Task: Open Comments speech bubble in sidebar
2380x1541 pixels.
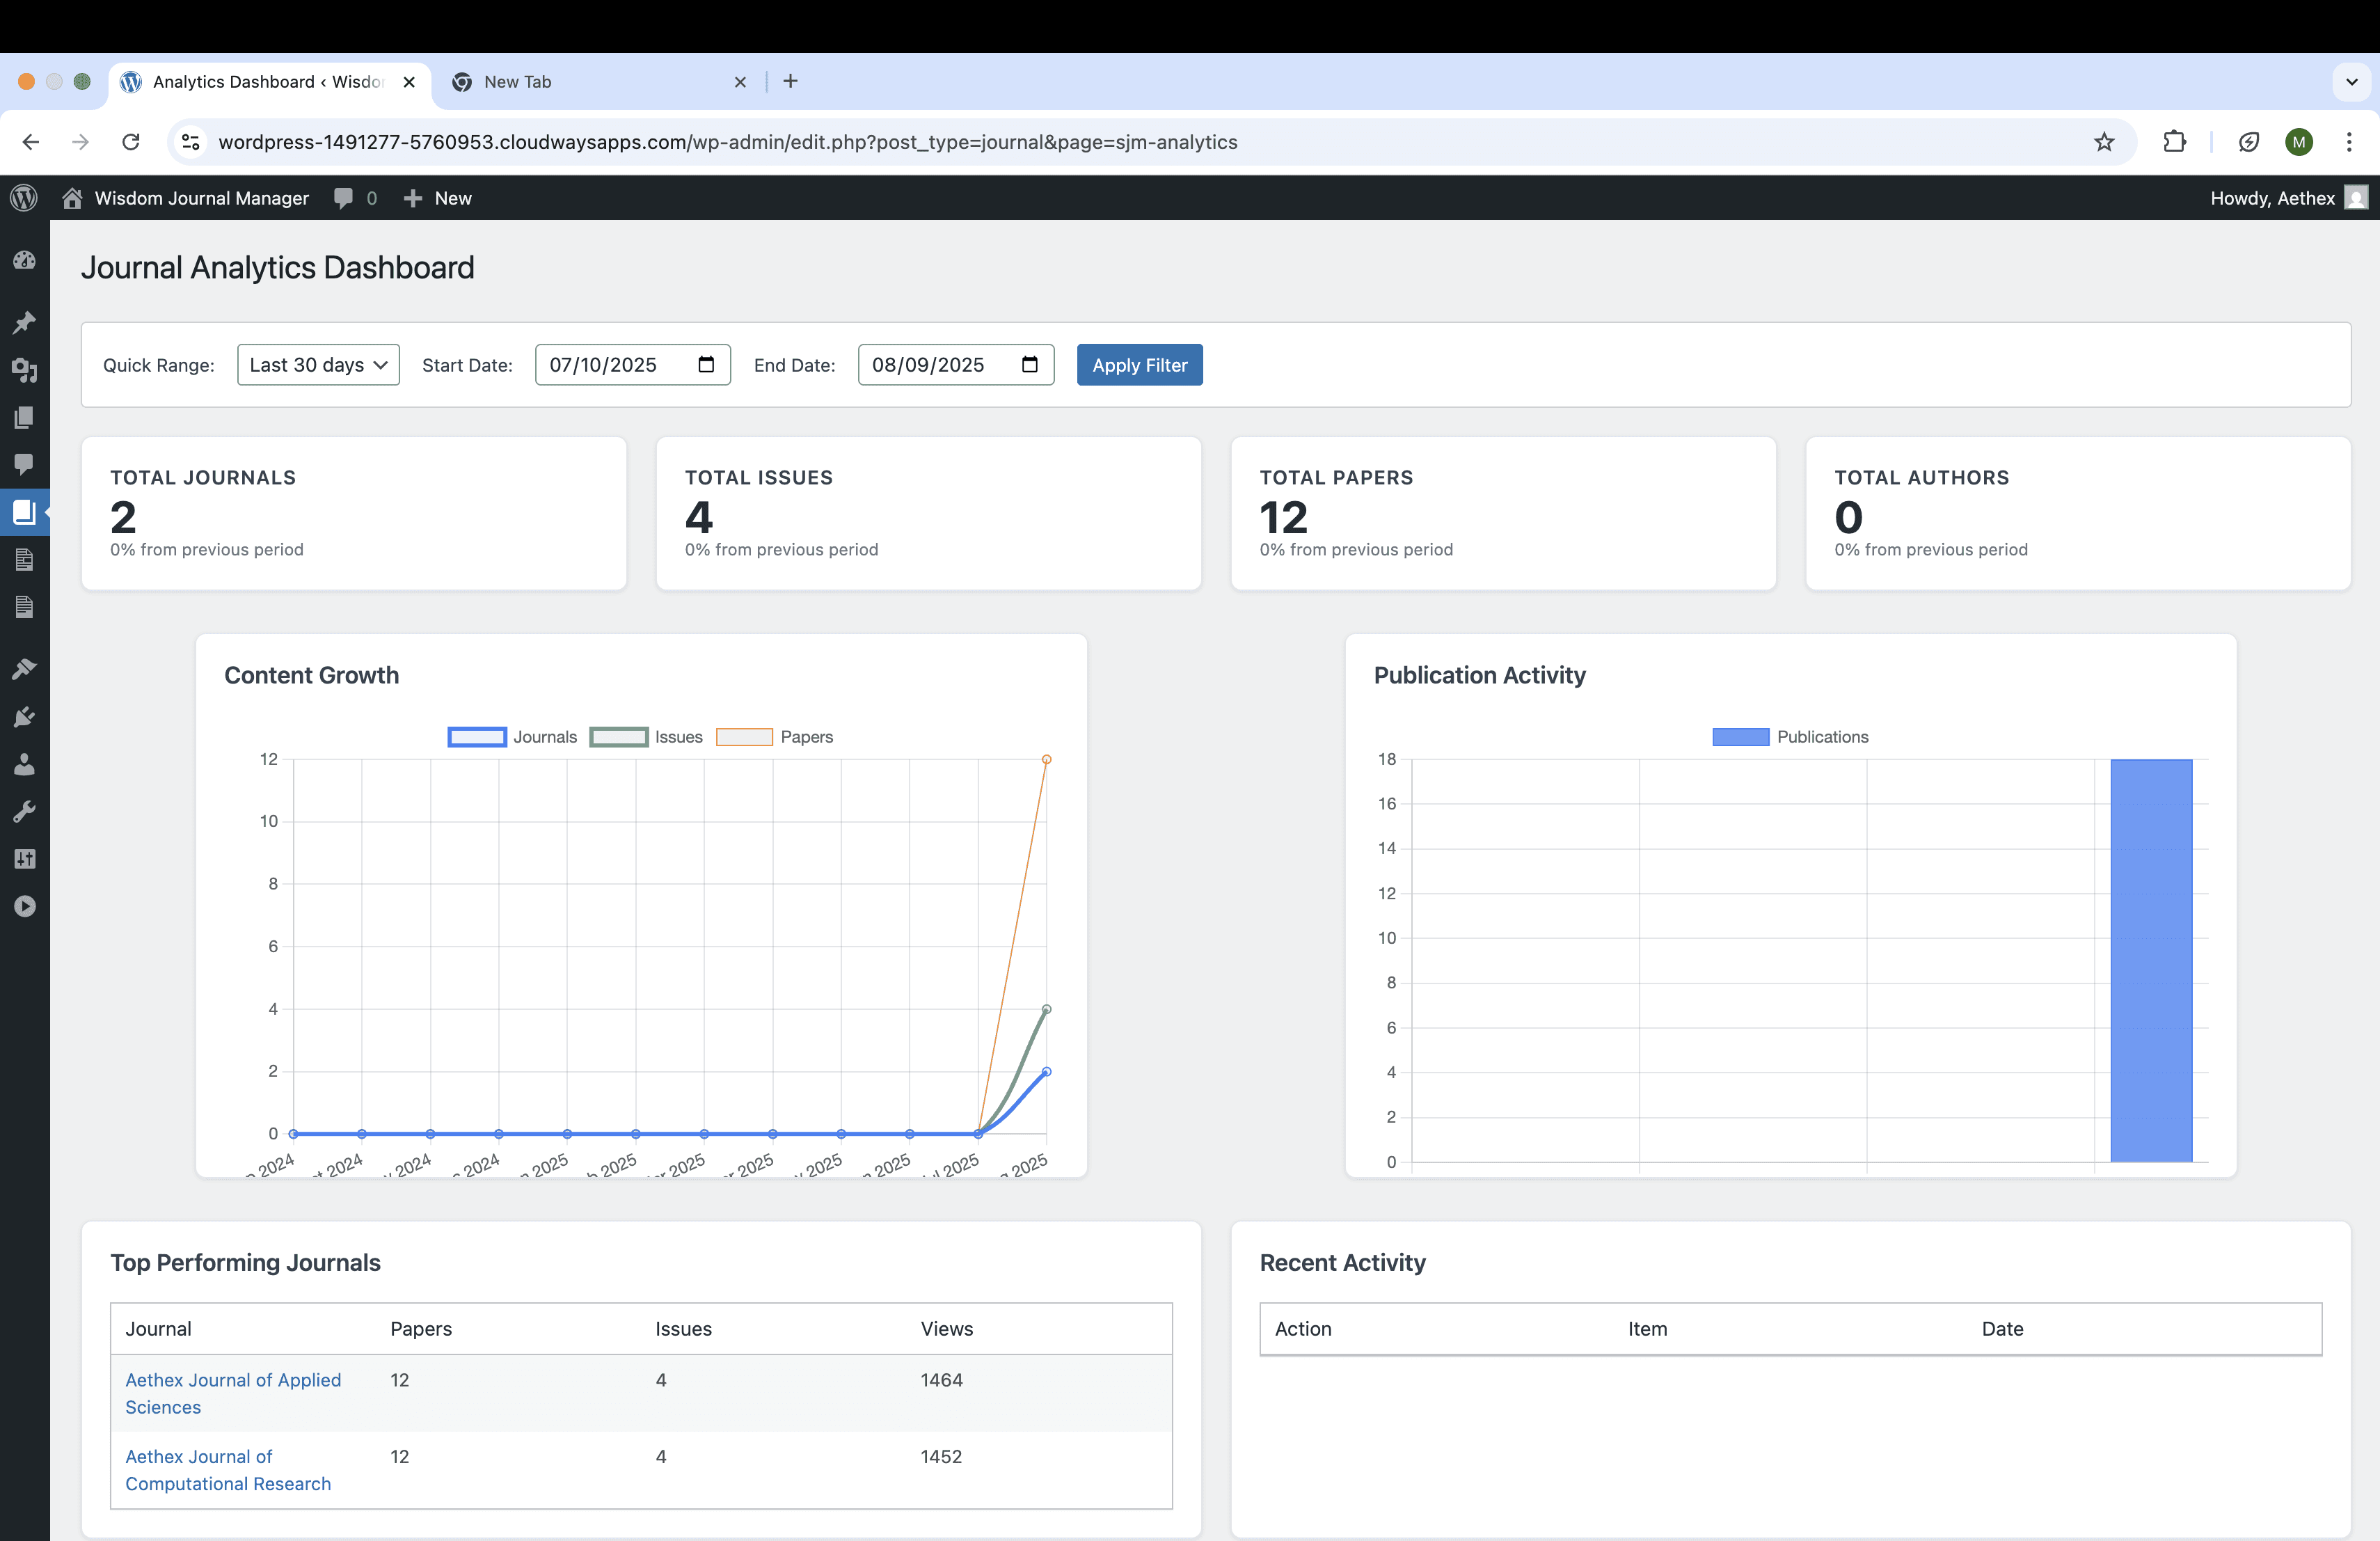Action: [24, 464]
